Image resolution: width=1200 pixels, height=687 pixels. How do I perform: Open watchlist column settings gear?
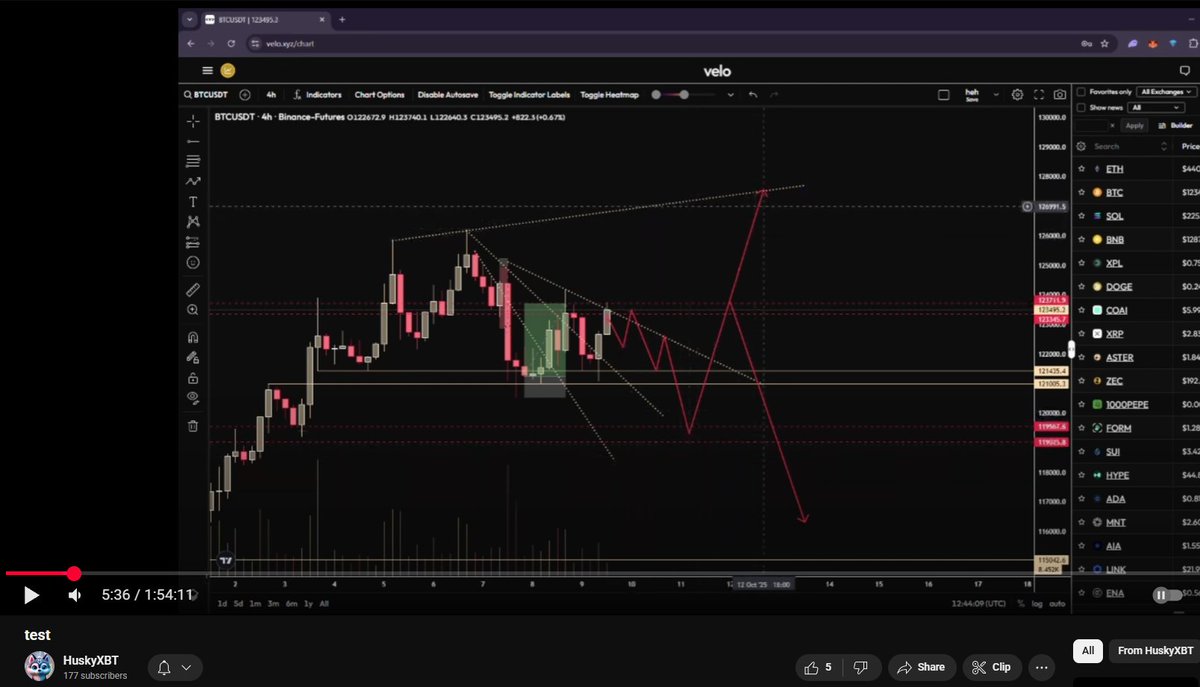click(1081, 146)
